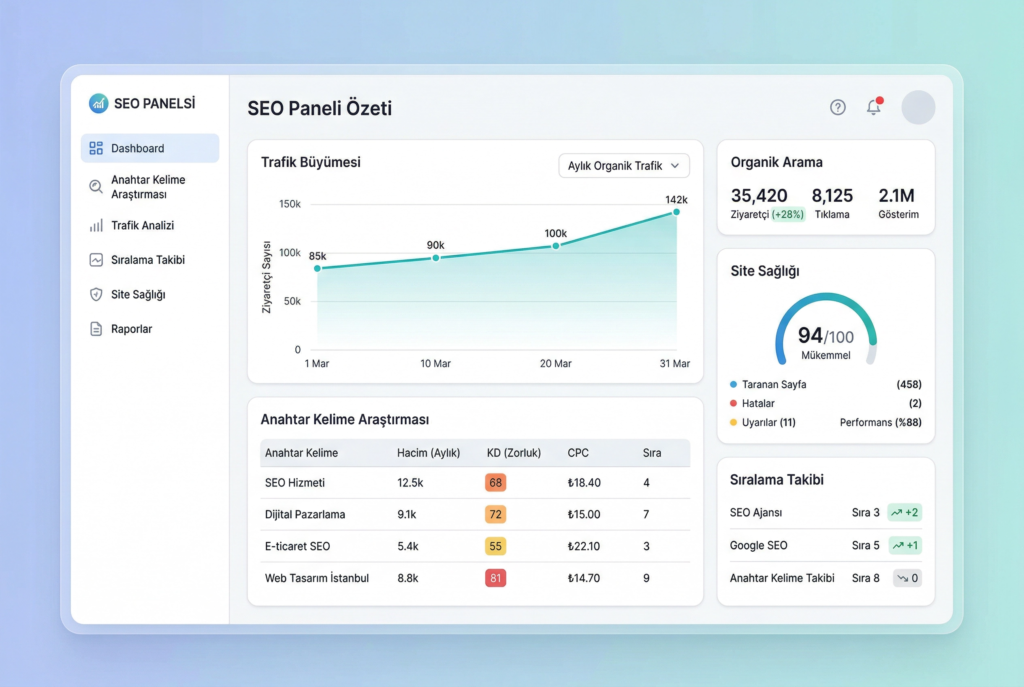Open help via the question mark icon

click(838, 108)
